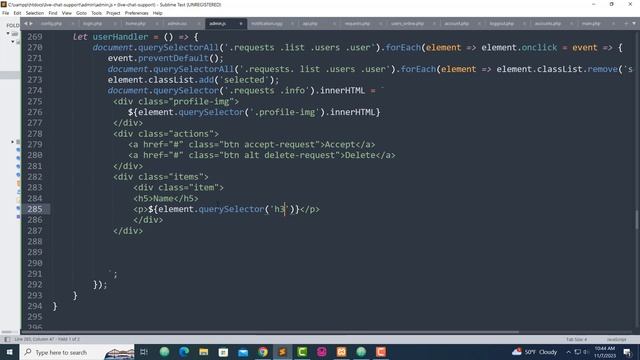Select Sublime Text icon in taskbar
This screenshot has width=640, height=360.
click(x=282, y=352)
